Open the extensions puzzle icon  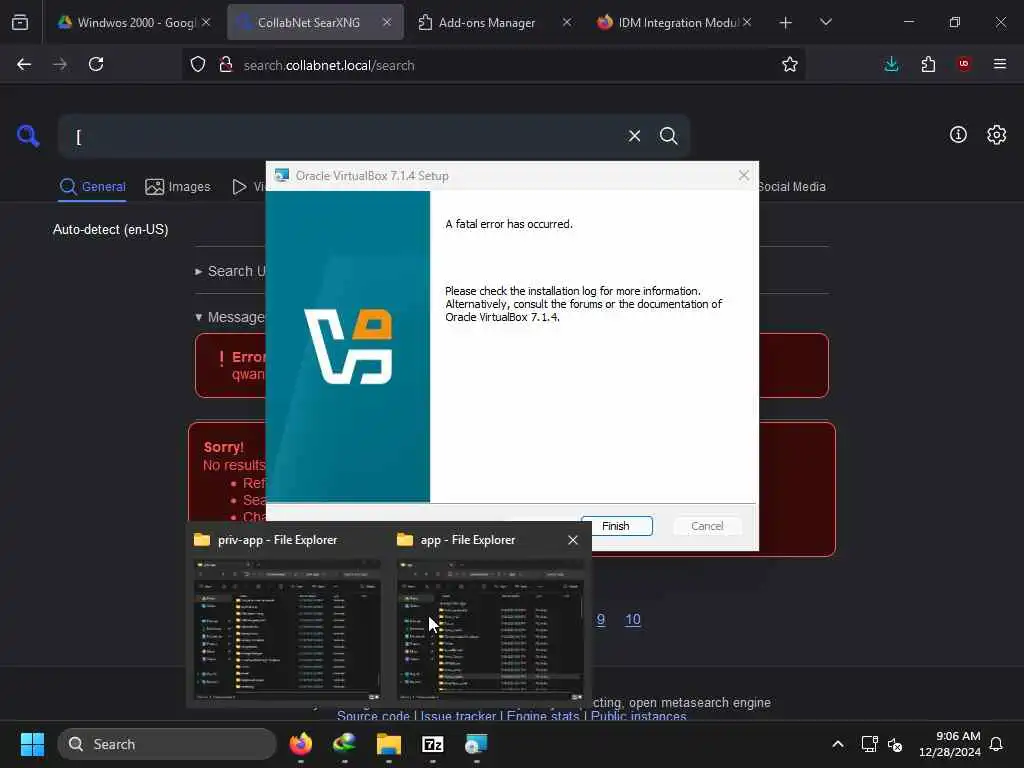(928, 64)
